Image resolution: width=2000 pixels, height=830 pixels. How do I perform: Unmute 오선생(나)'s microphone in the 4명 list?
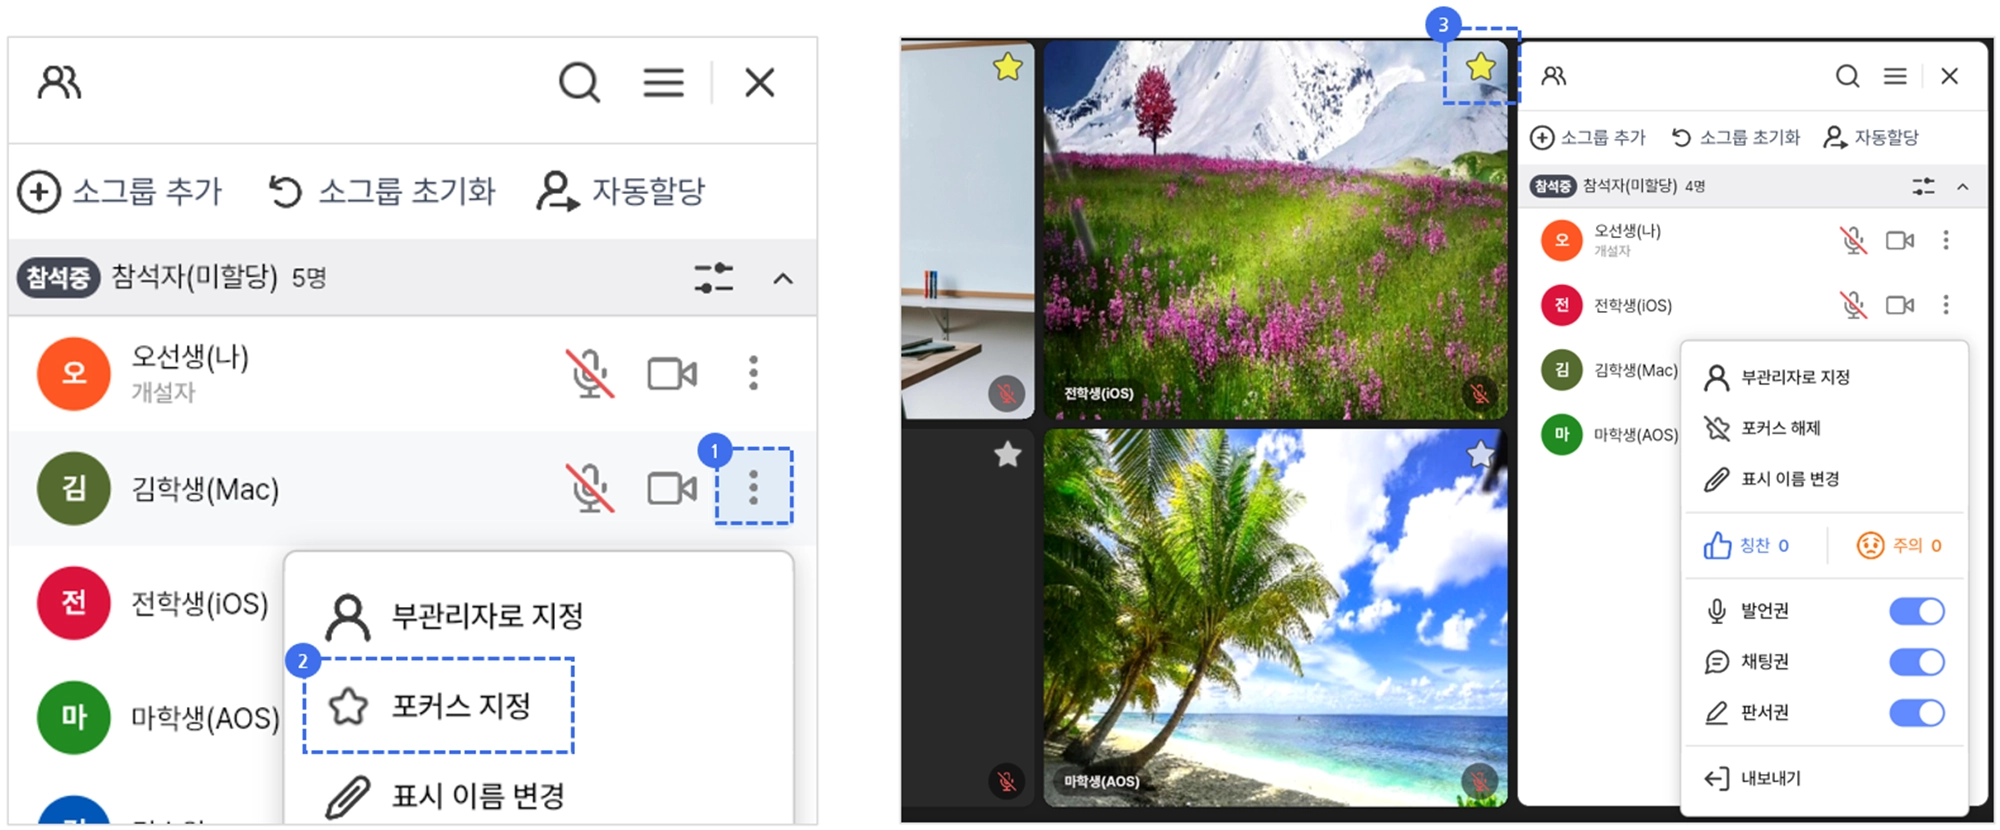tap(1853, 240)
